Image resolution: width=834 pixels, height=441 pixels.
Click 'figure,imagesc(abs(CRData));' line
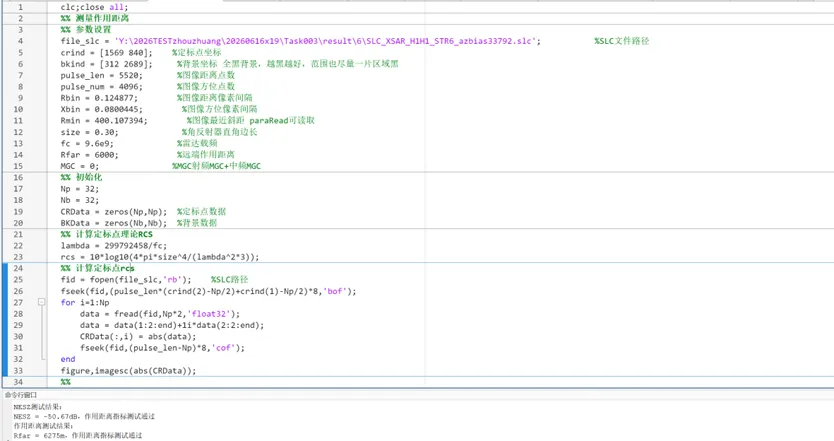pos(128,371)
